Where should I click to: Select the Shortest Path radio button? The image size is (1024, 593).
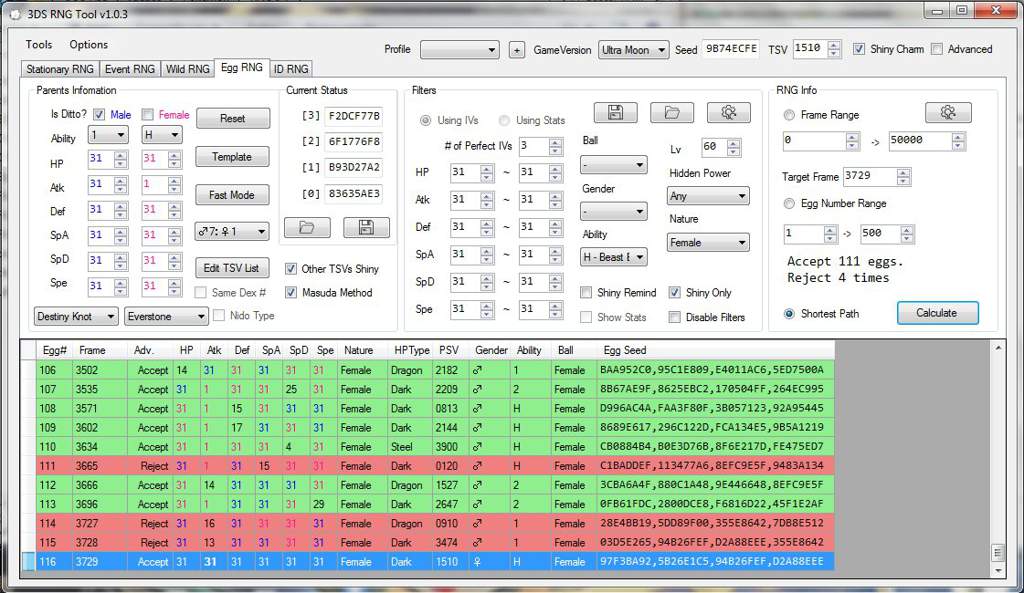[789, 314]
